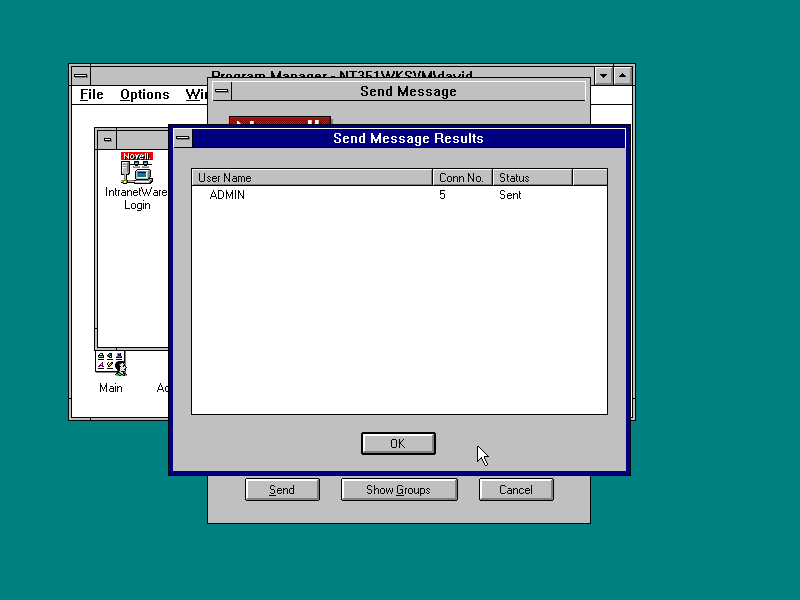Open Show Groups in Send Message window
This screenshot has height=600, width=800.
(x=399, y=490)
